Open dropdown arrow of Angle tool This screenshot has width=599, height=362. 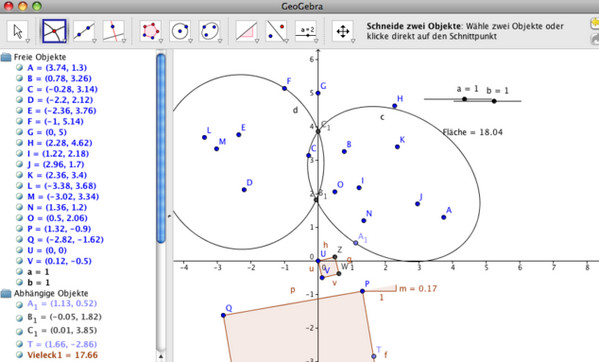[x=256, y=40]
